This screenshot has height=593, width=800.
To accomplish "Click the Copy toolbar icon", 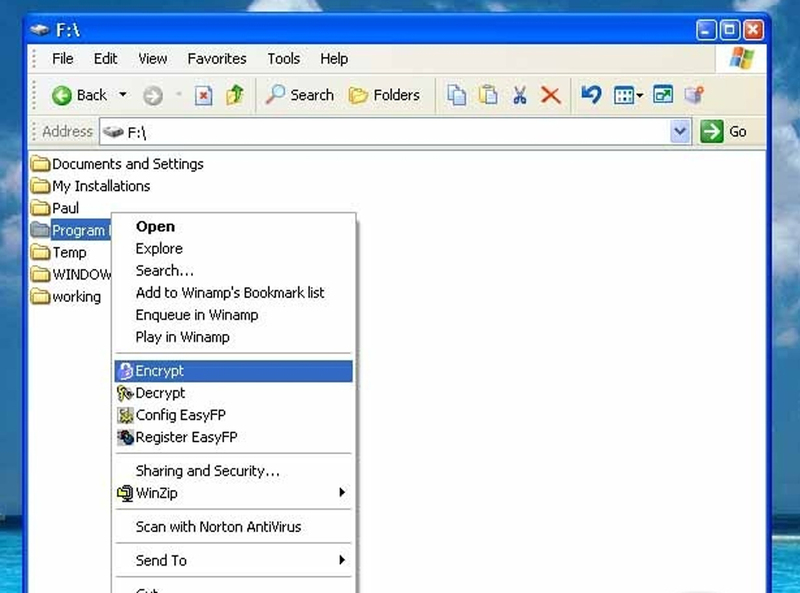I will pos(457,95).
